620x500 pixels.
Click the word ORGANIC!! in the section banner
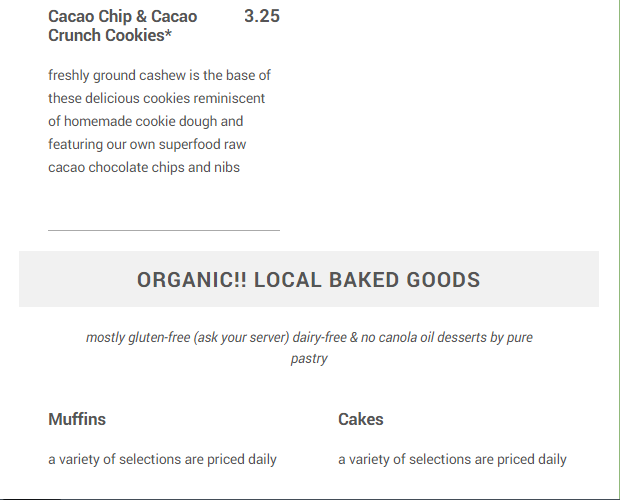[x=191, y=280]
